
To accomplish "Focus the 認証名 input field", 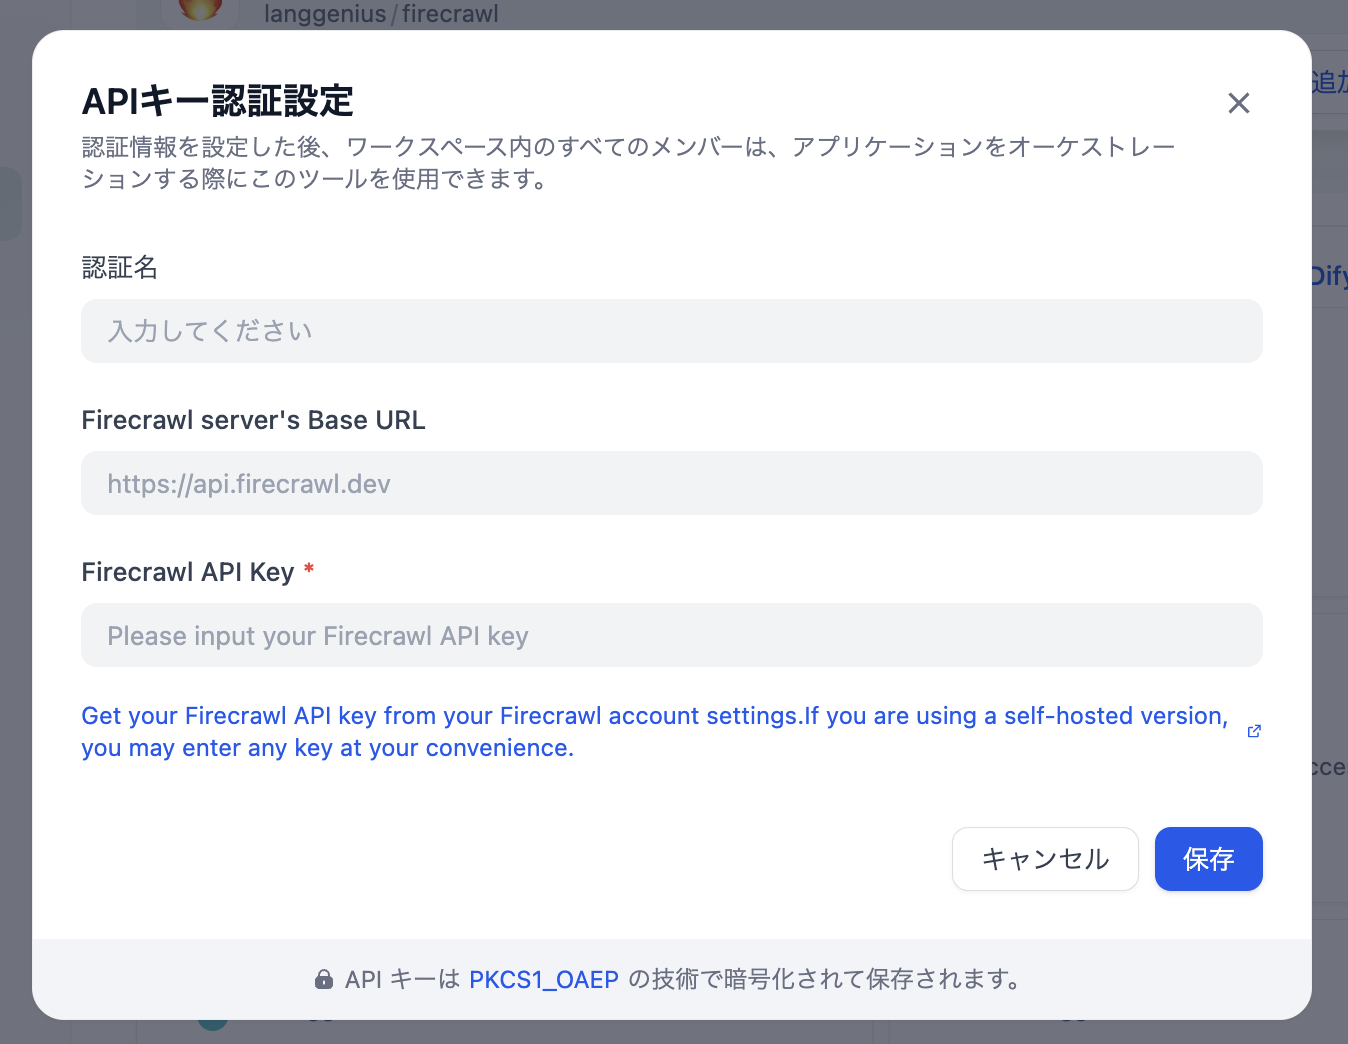I will [x=671, y=331].
